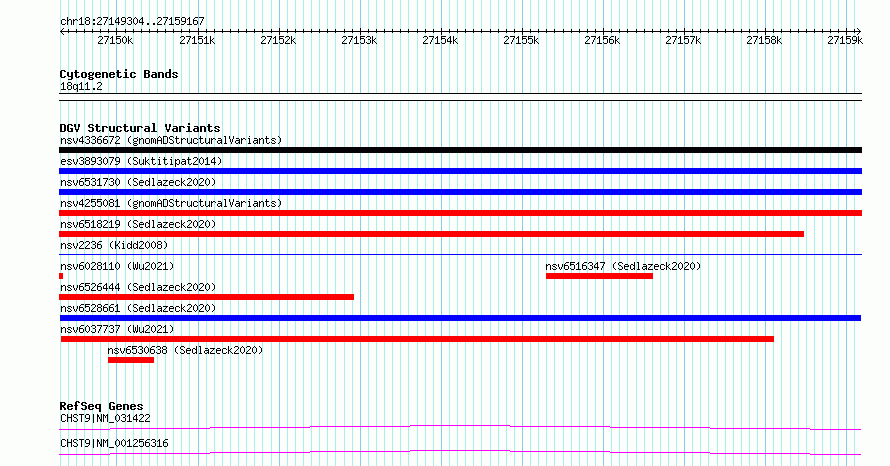Screen dimensions: 890x466
Task: Open nsv6518219 (Sedlazeck2020) label
Action: 138,224
